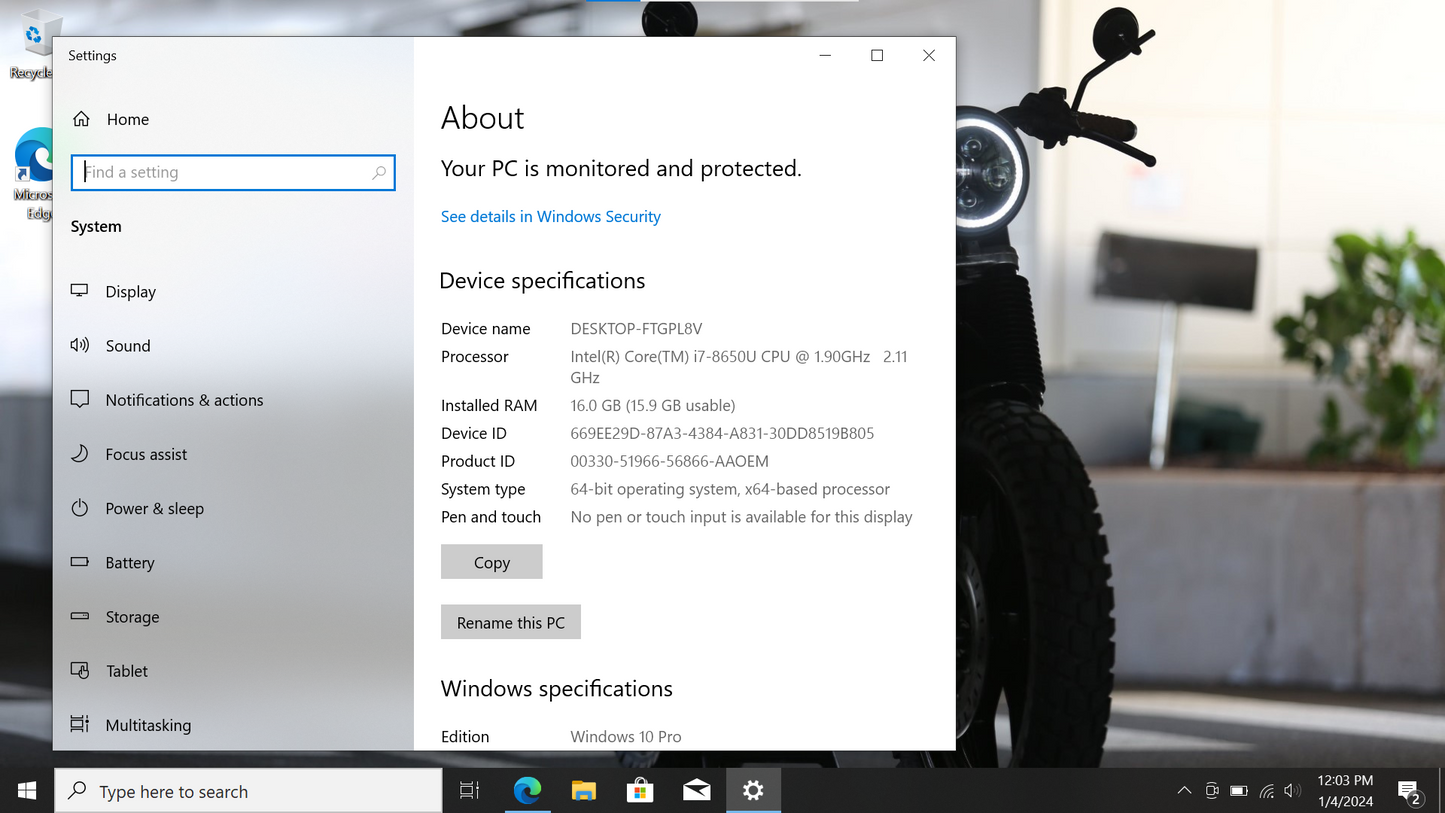Click the volume icon in the tray

[x=1292, y=790]
